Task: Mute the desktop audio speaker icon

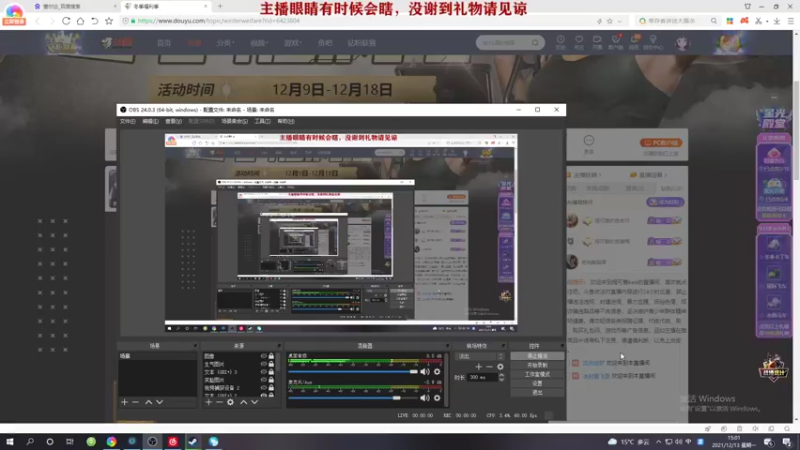Action: coord(424,371)
